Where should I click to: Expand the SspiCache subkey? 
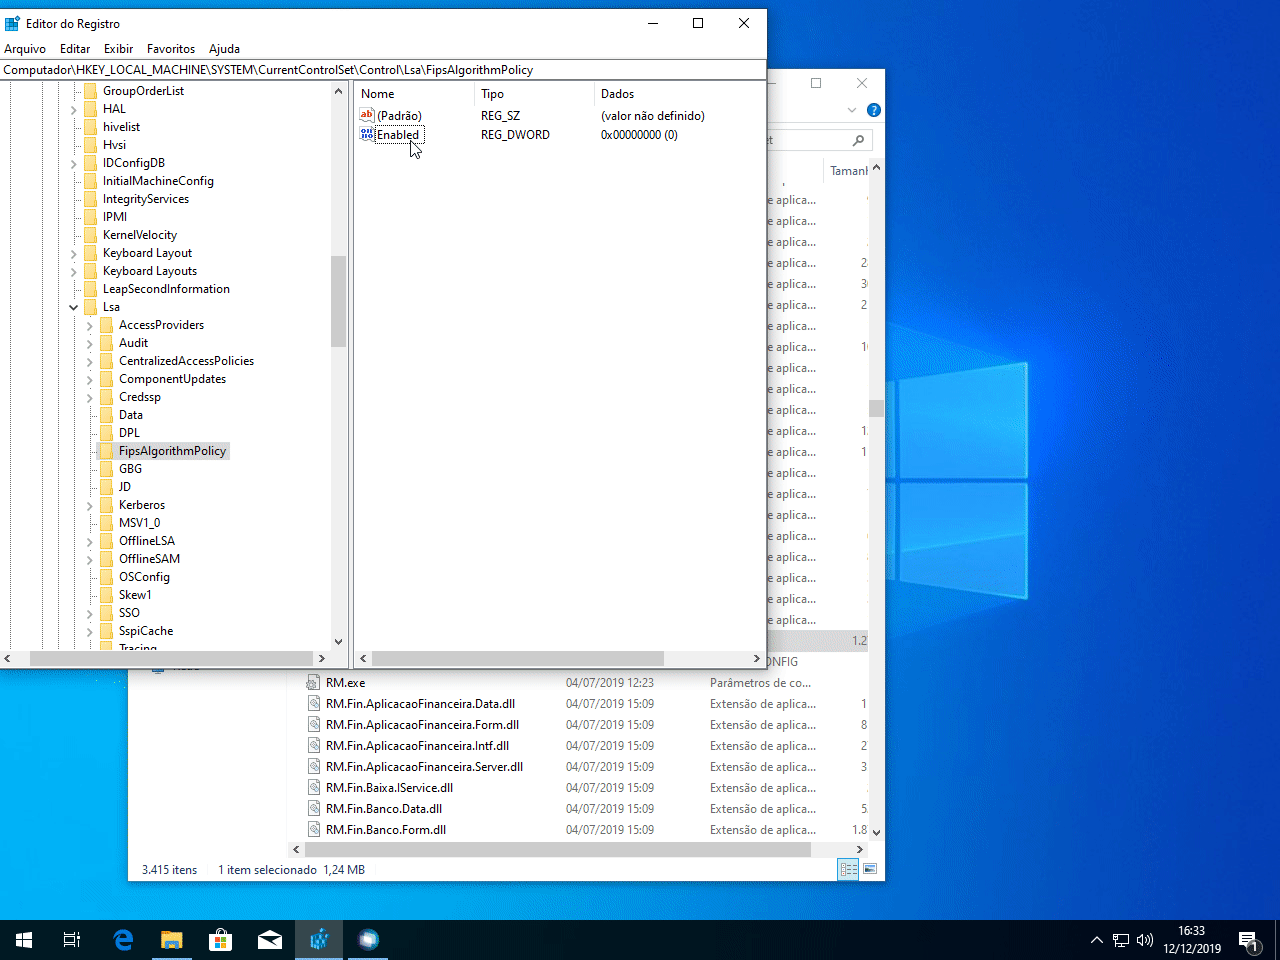point(90,631)
